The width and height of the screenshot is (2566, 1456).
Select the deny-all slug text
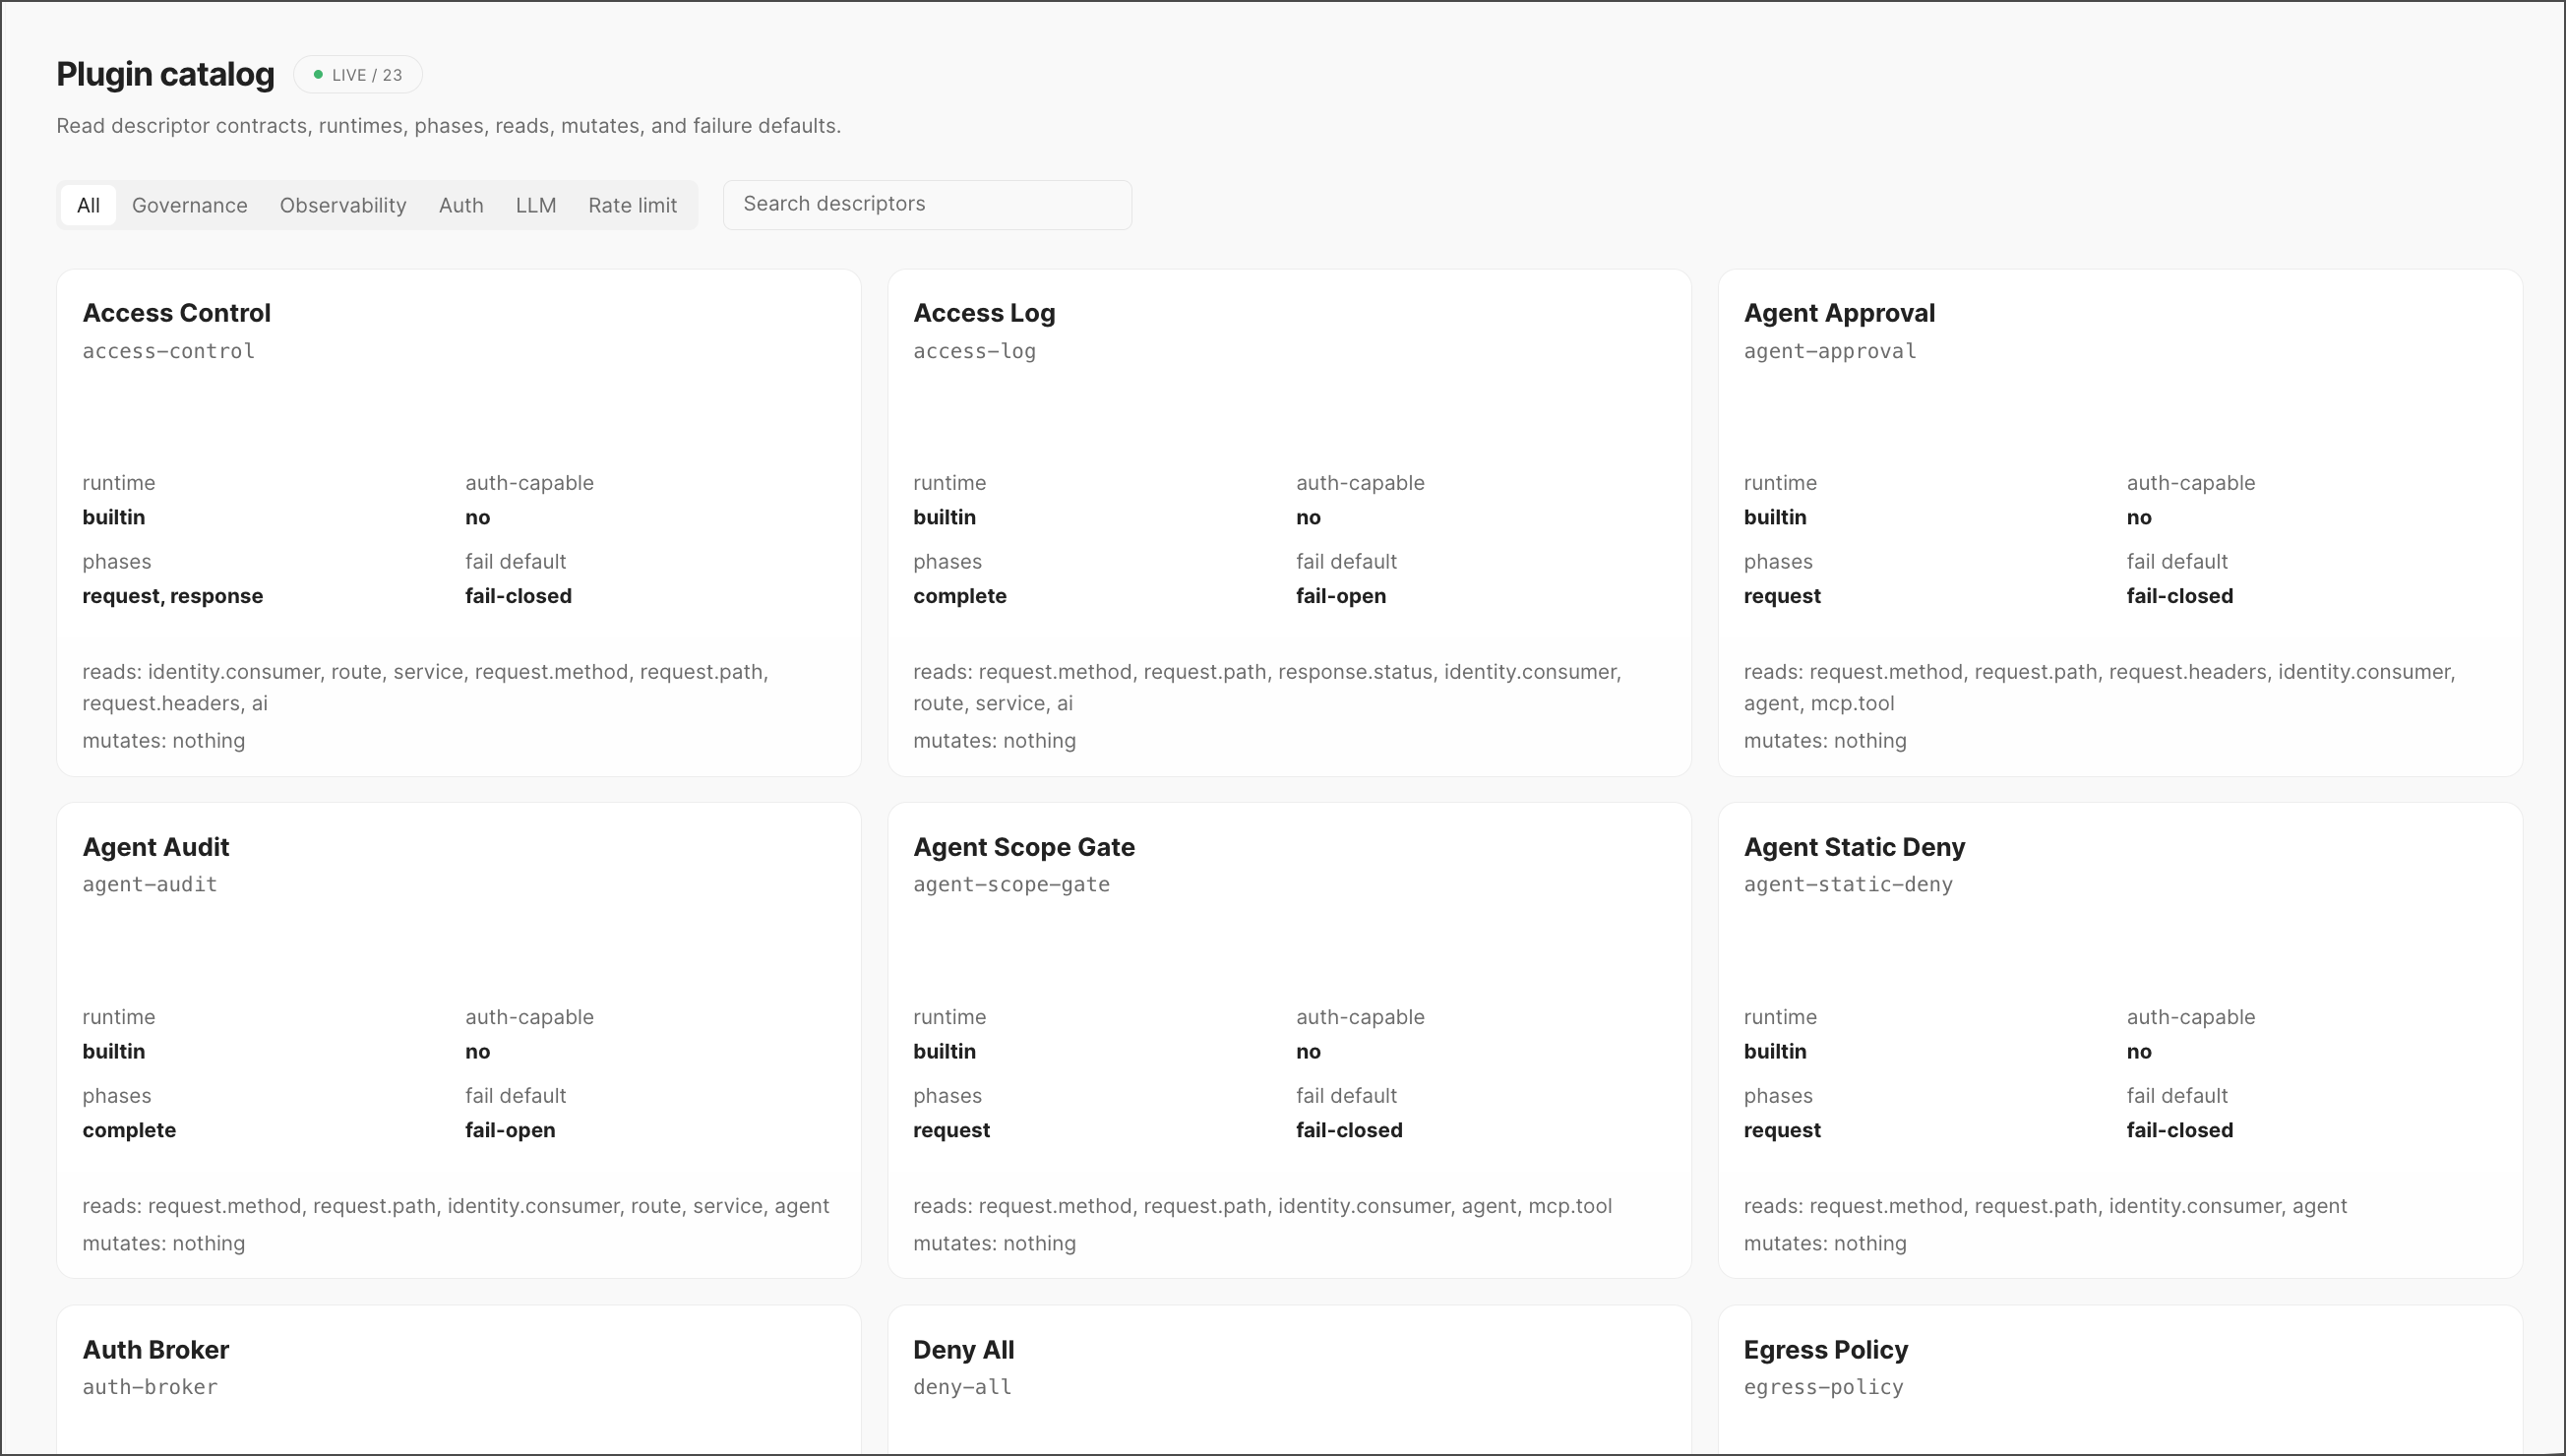point(962,1387)
